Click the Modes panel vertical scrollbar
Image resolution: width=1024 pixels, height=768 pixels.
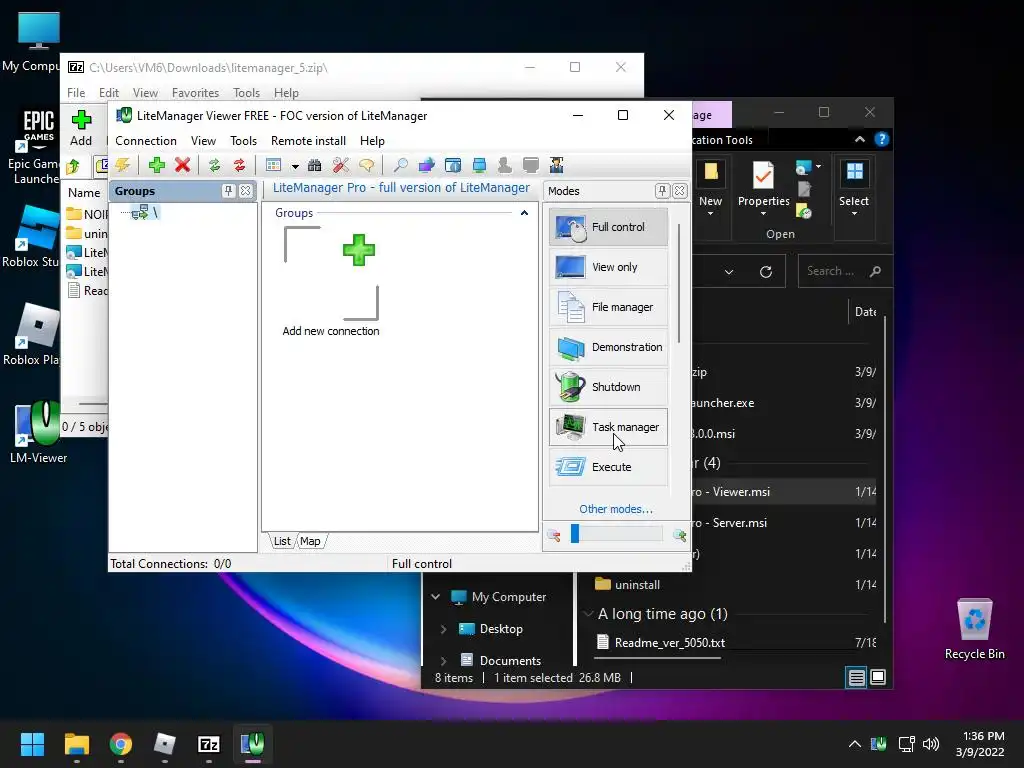(x=679, y=283)
